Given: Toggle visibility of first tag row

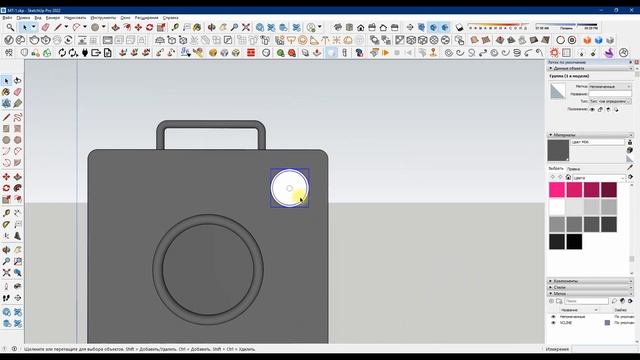Looking at the screenshot, I should coord(553,317).
